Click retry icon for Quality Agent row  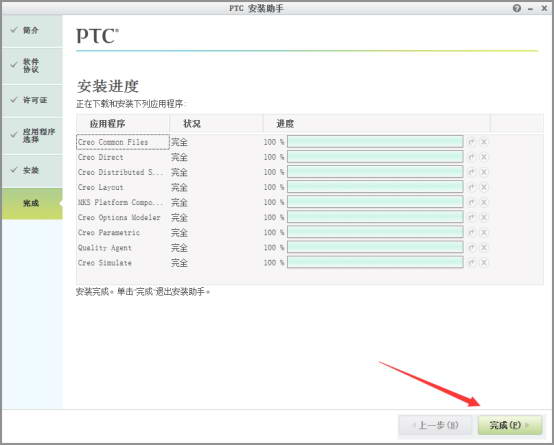(x=471, y=248)
